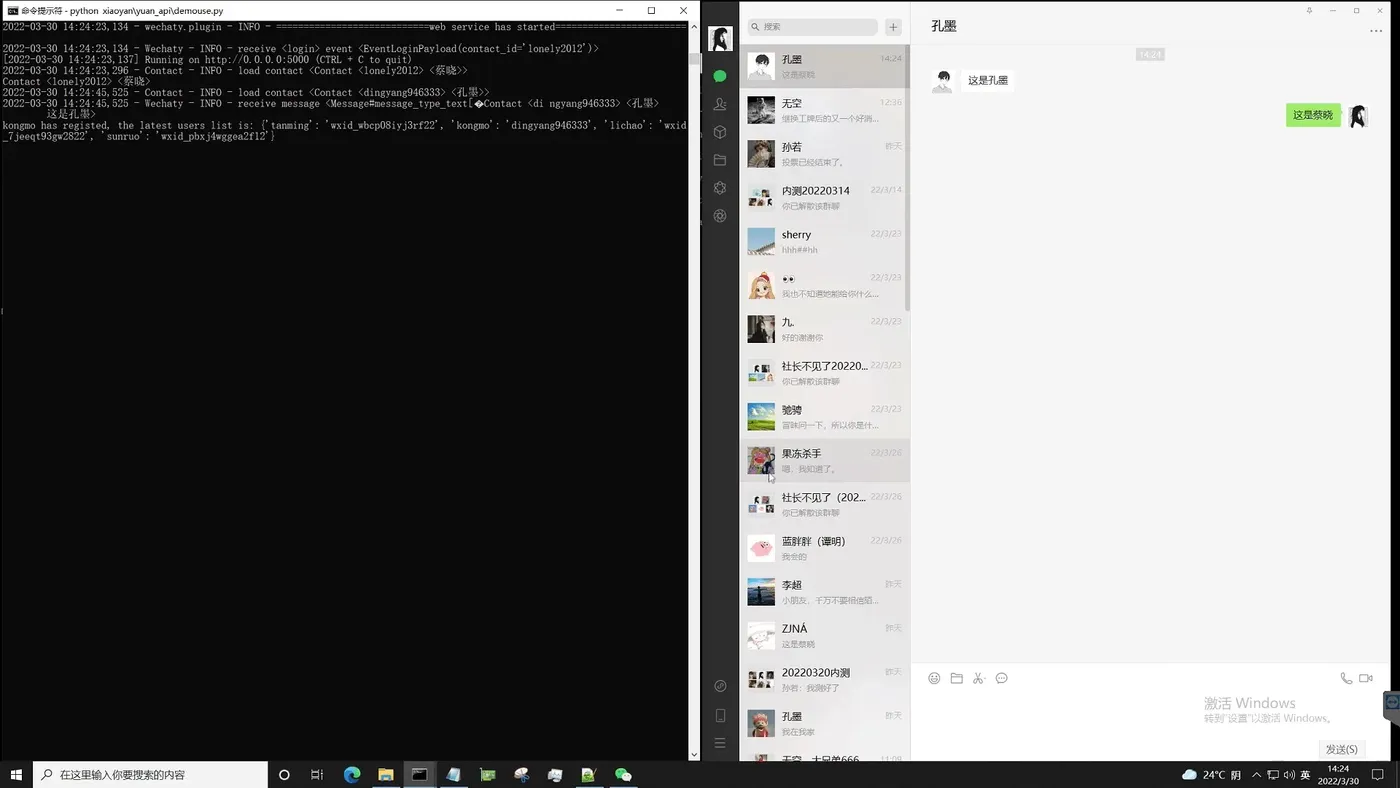Open the 九. conversation

pos(825,329)
